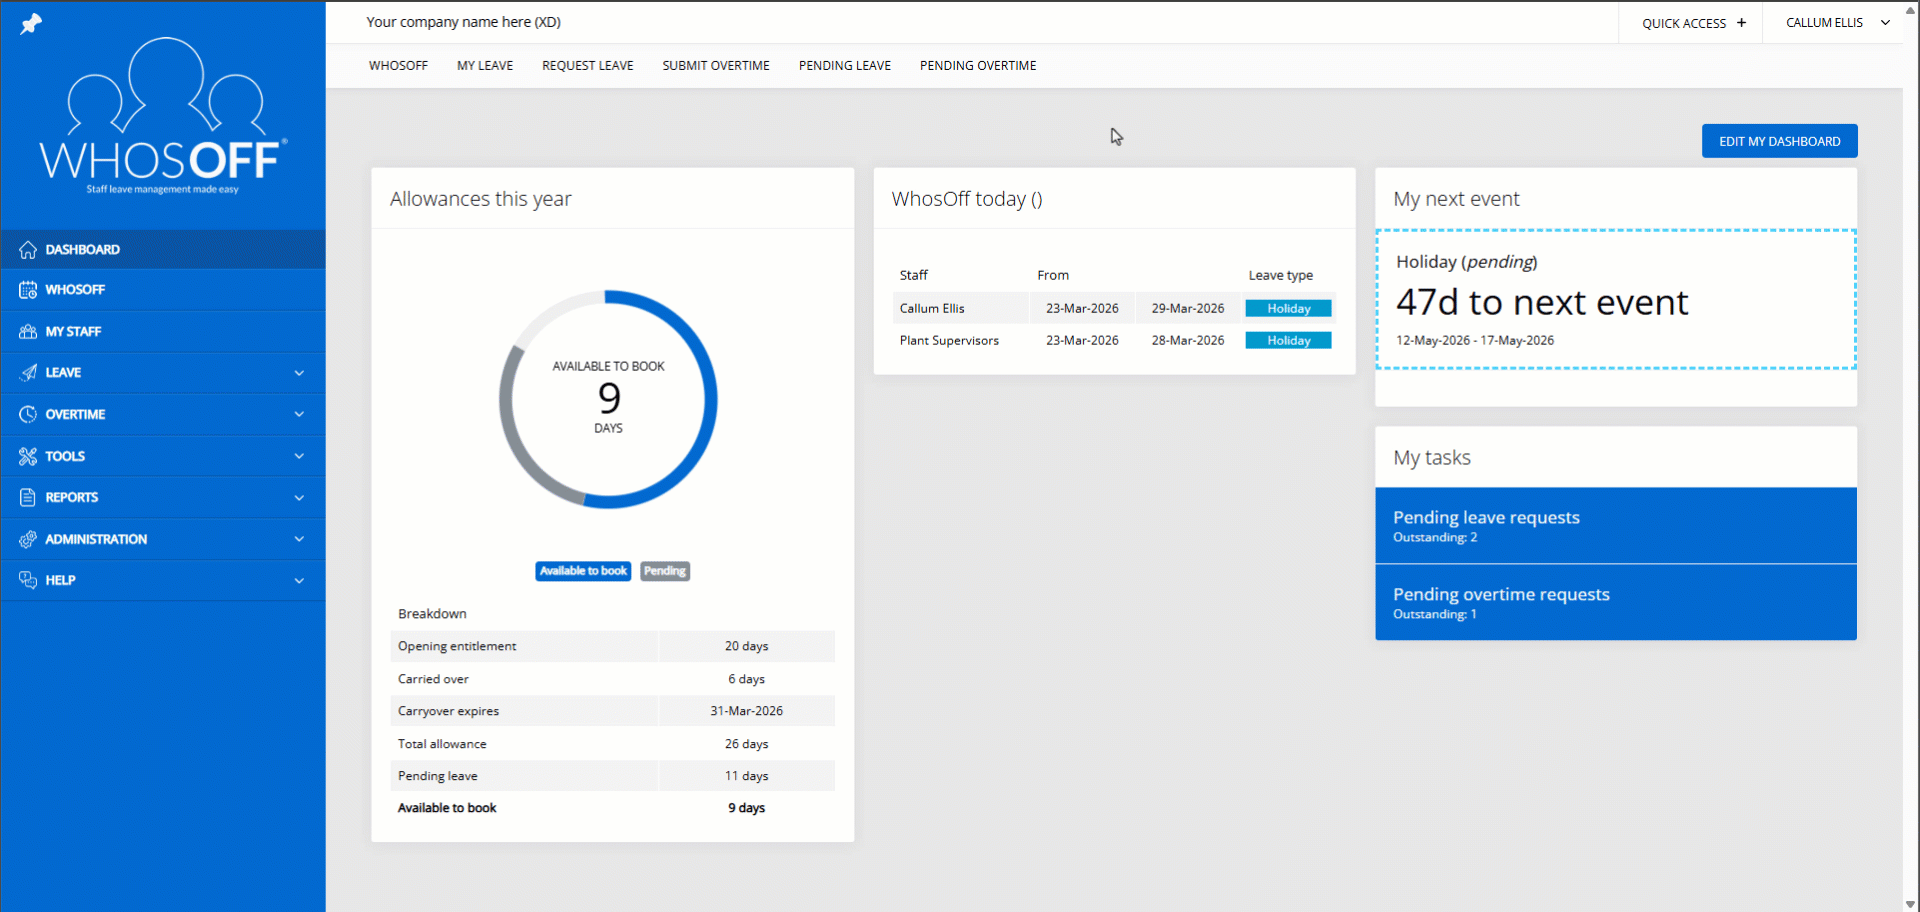Click the Administration gears icon in sidebar
The width and height of the screenshot is (1920, 912).
28,539
